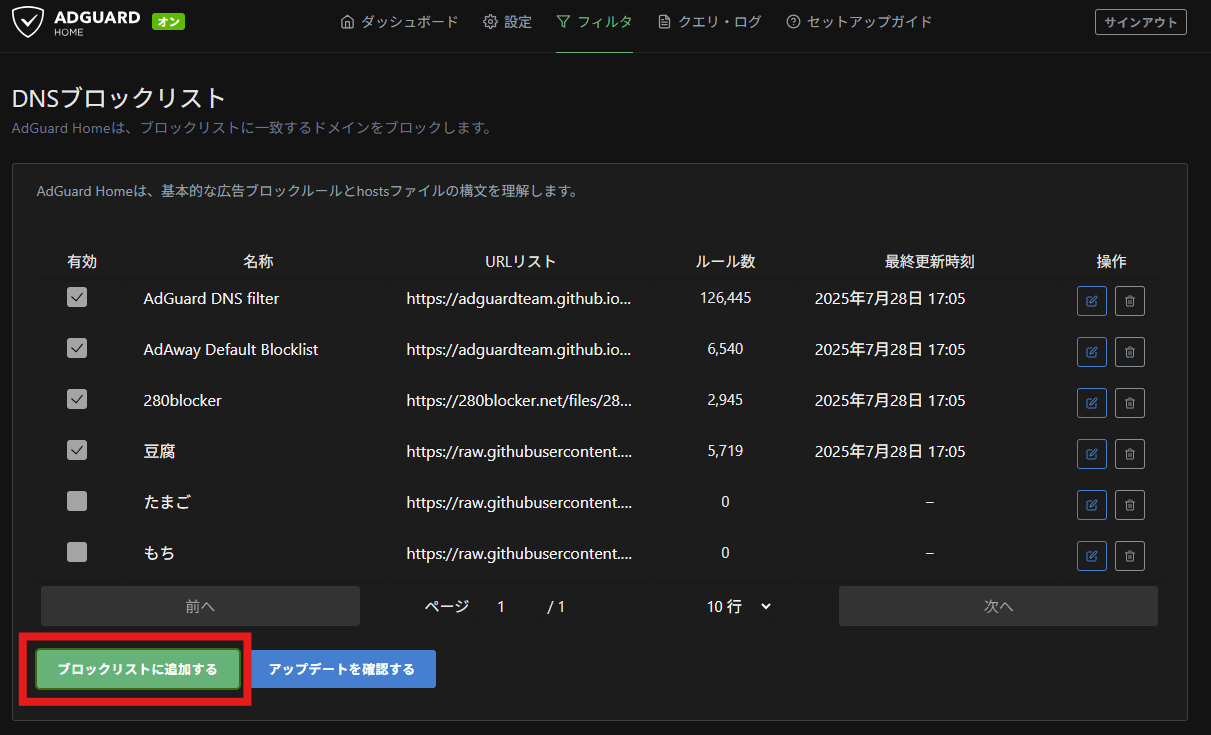Uncheck the AdAway Default Blocklist
The image size is (1211, 735).
pyautogui.click(x=77, y=348)
